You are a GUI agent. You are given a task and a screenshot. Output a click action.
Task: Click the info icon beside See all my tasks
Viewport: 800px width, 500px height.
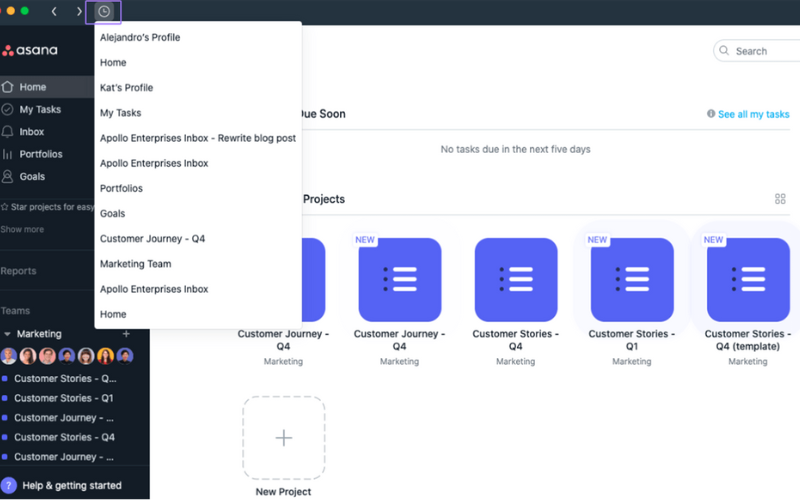711,113
